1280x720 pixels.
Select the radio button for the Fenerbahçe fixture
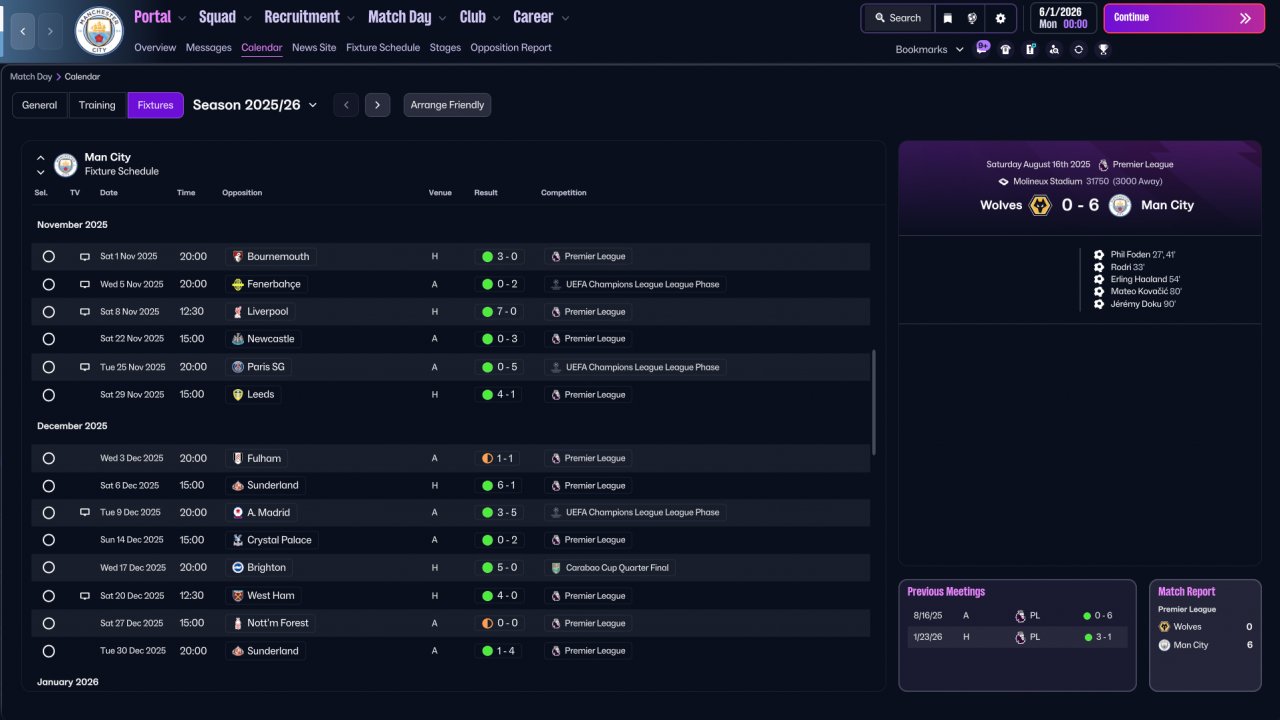point(48,284)
